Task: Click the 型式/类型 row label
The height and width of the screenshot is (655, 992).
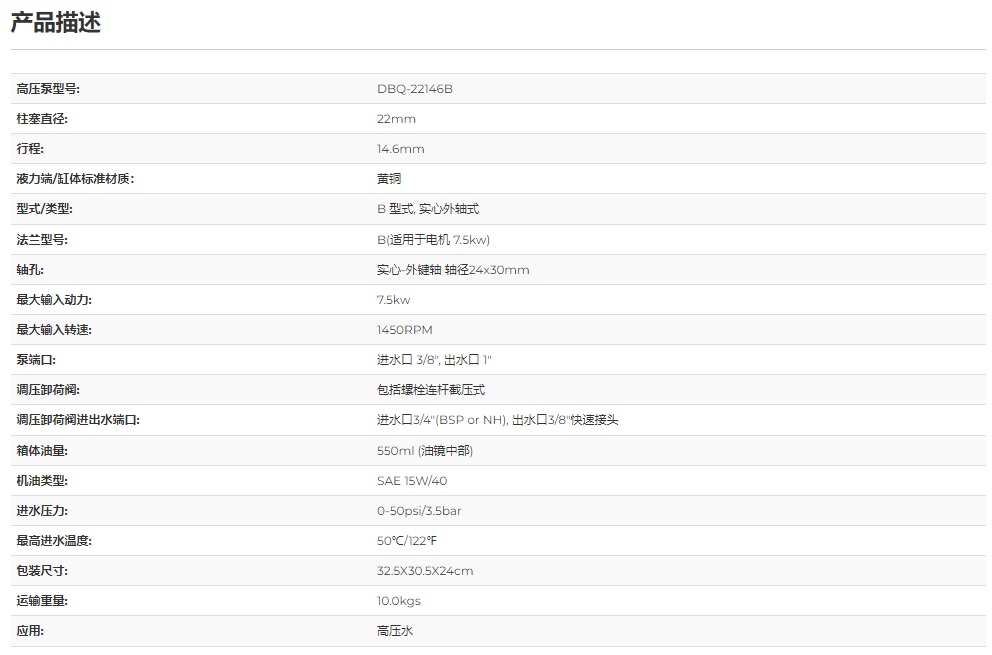Action: (x=45, y=209)
